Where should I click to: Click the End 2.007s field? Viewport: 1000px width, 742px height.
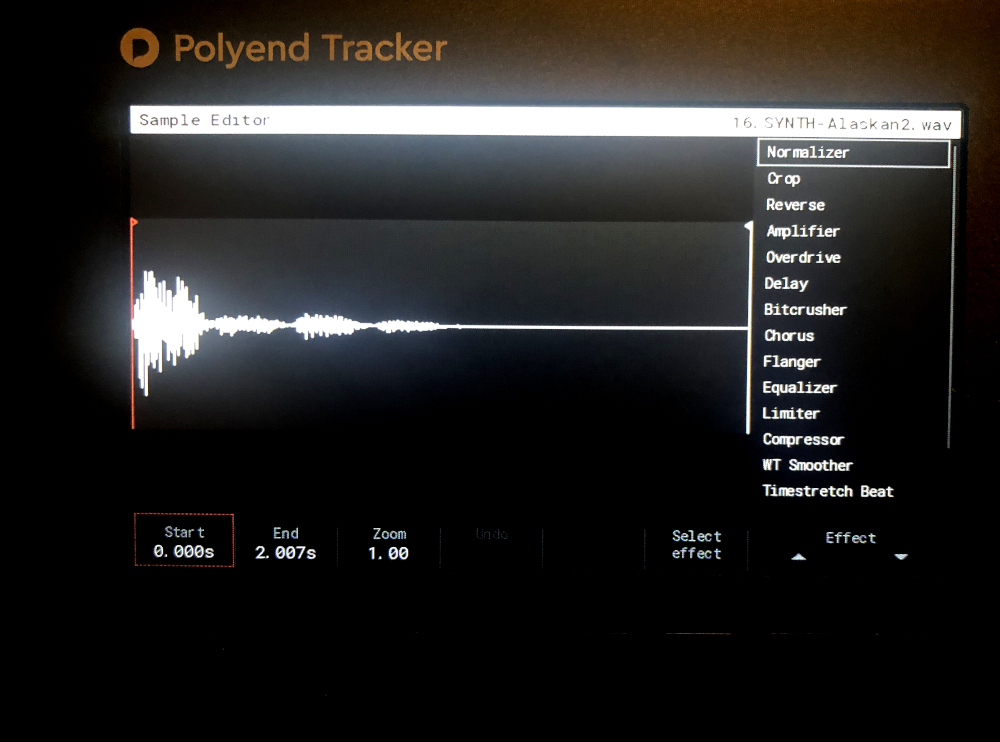[286, 543]
